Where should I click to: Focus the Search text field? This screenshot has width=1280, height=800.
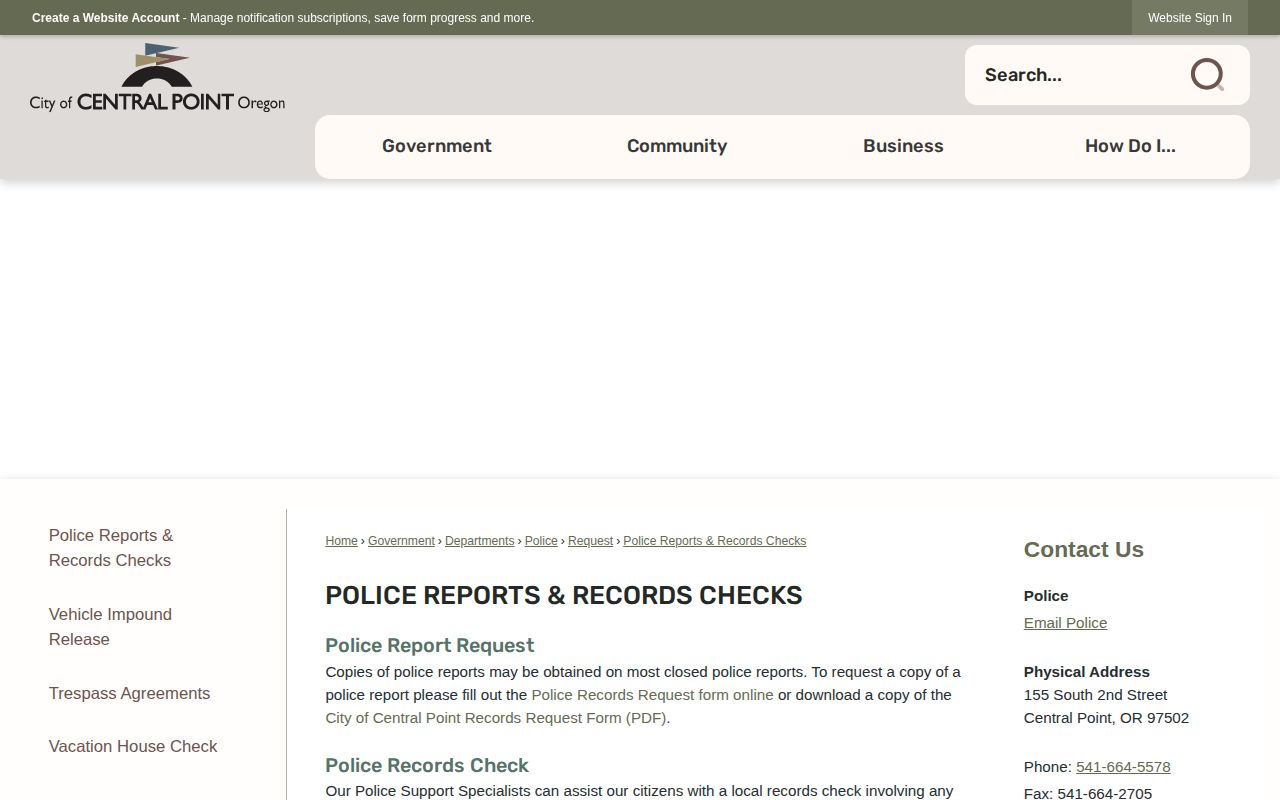[x=1075, y=75]
